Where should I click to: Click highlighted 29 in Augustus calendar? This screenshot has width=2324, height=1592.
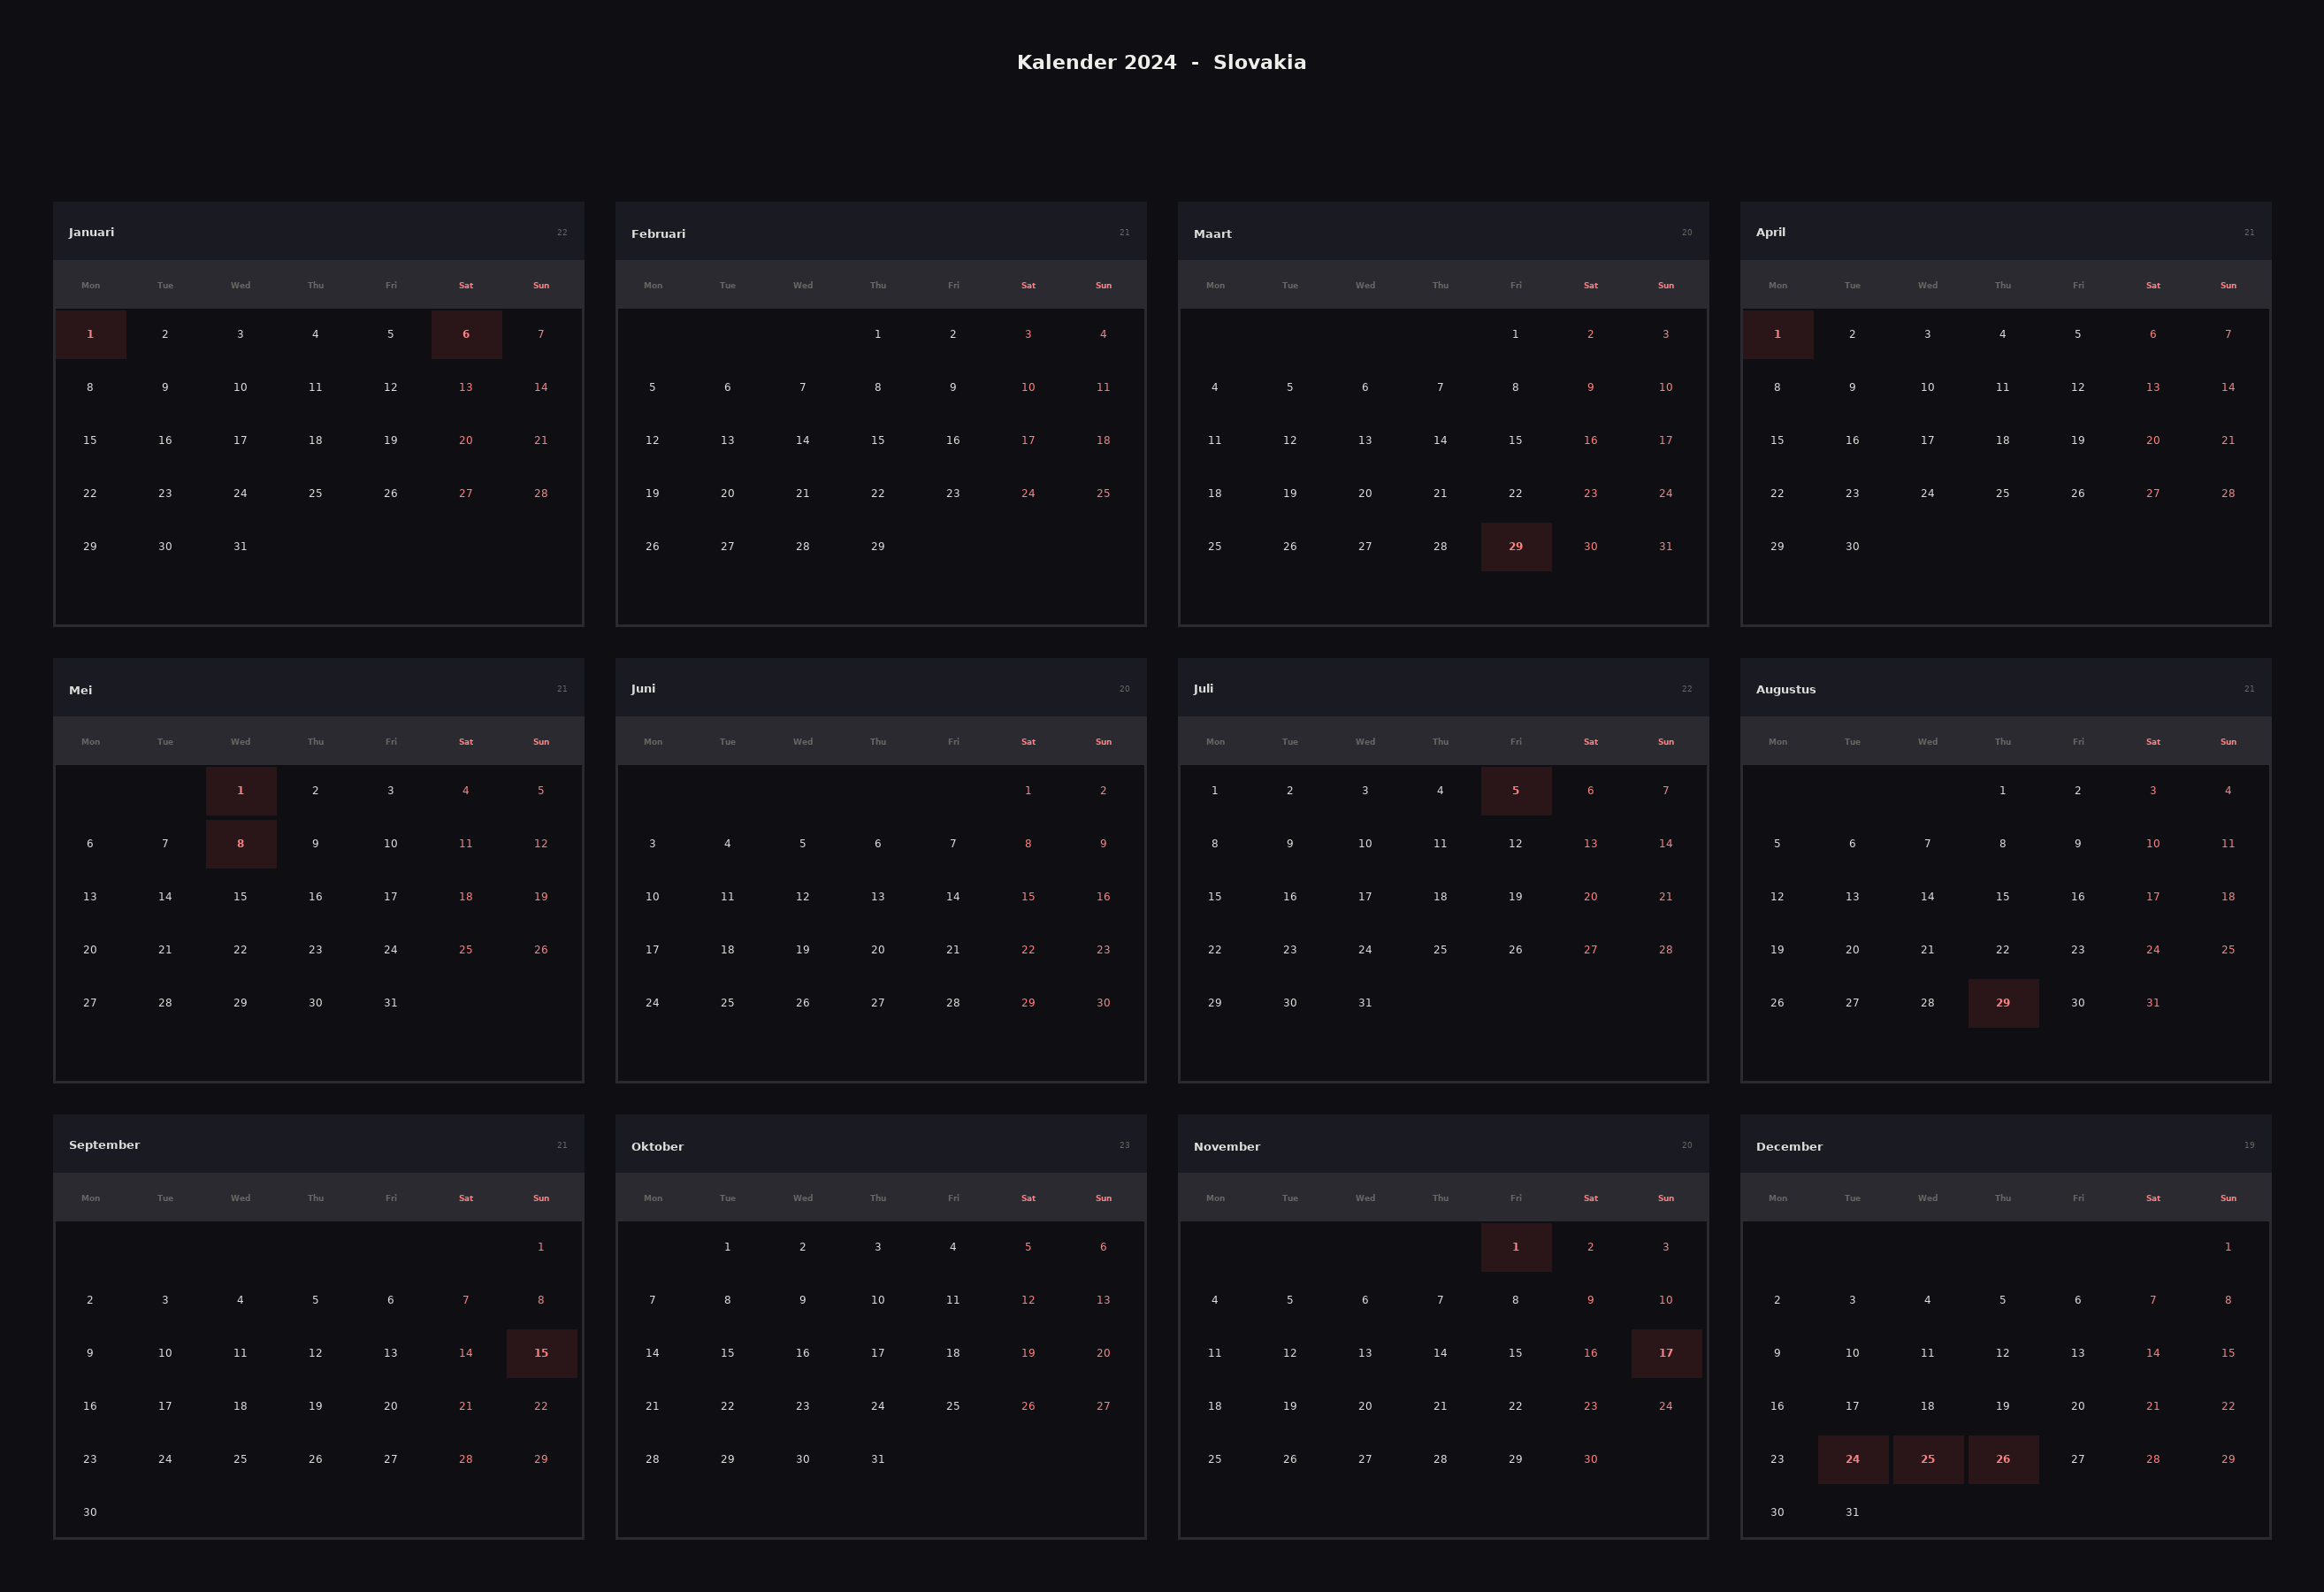click(2003, 1003)
